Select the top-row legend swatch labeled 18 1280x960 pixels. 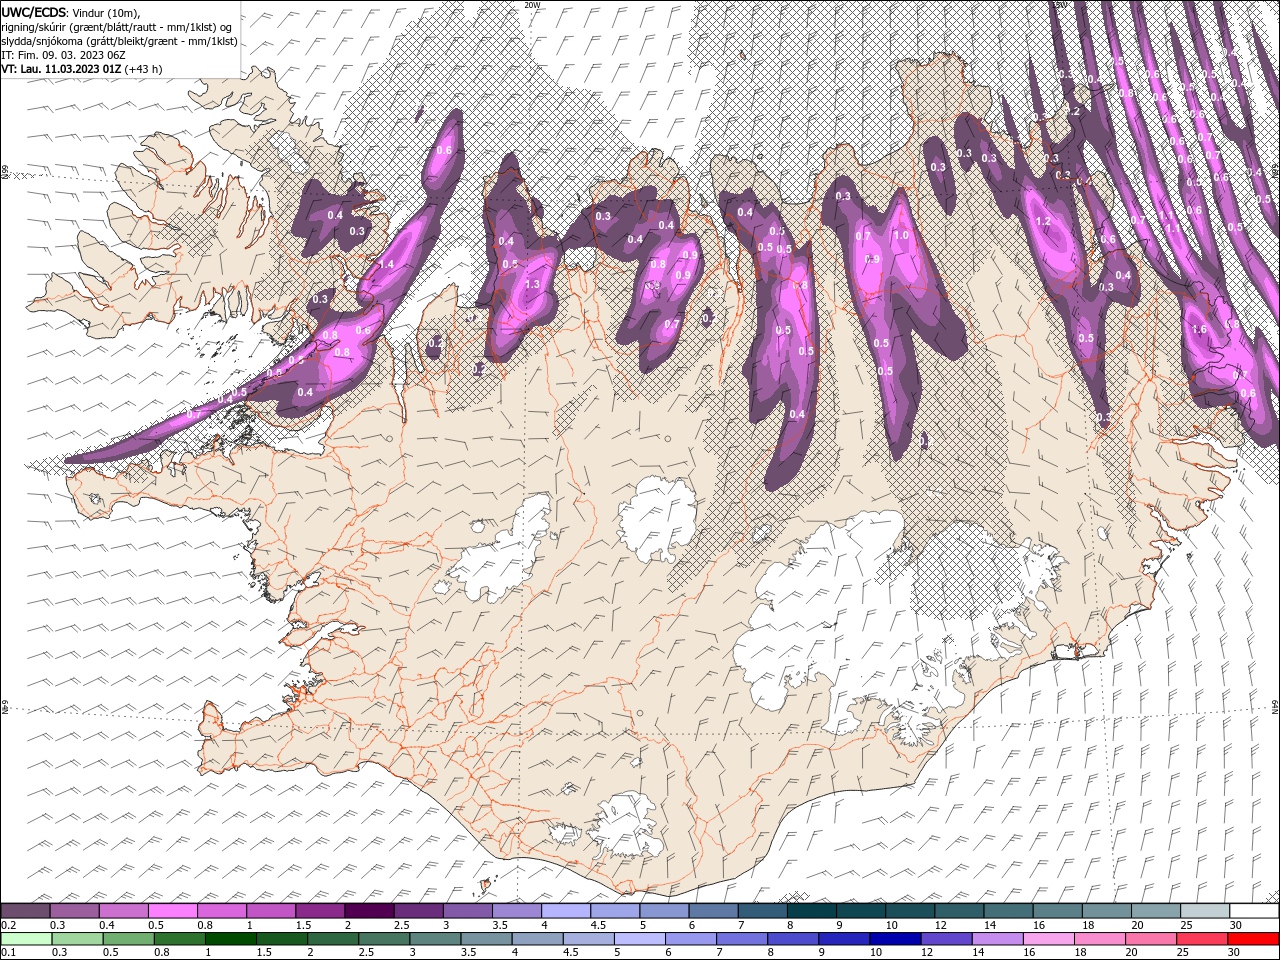[x=1106, y=911]
